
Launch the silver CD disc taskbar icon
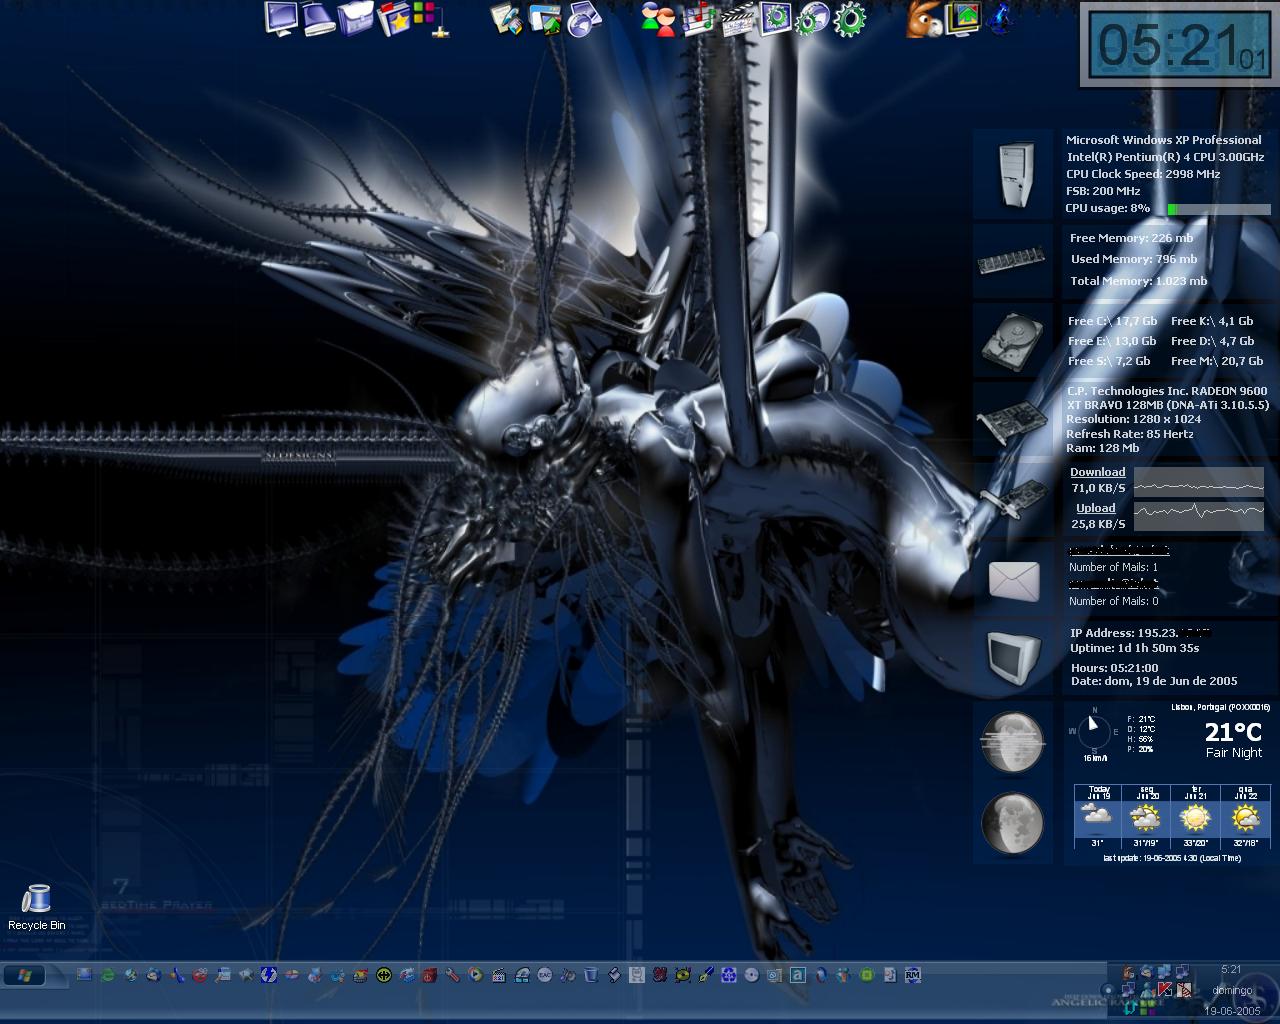pos(751,975)
